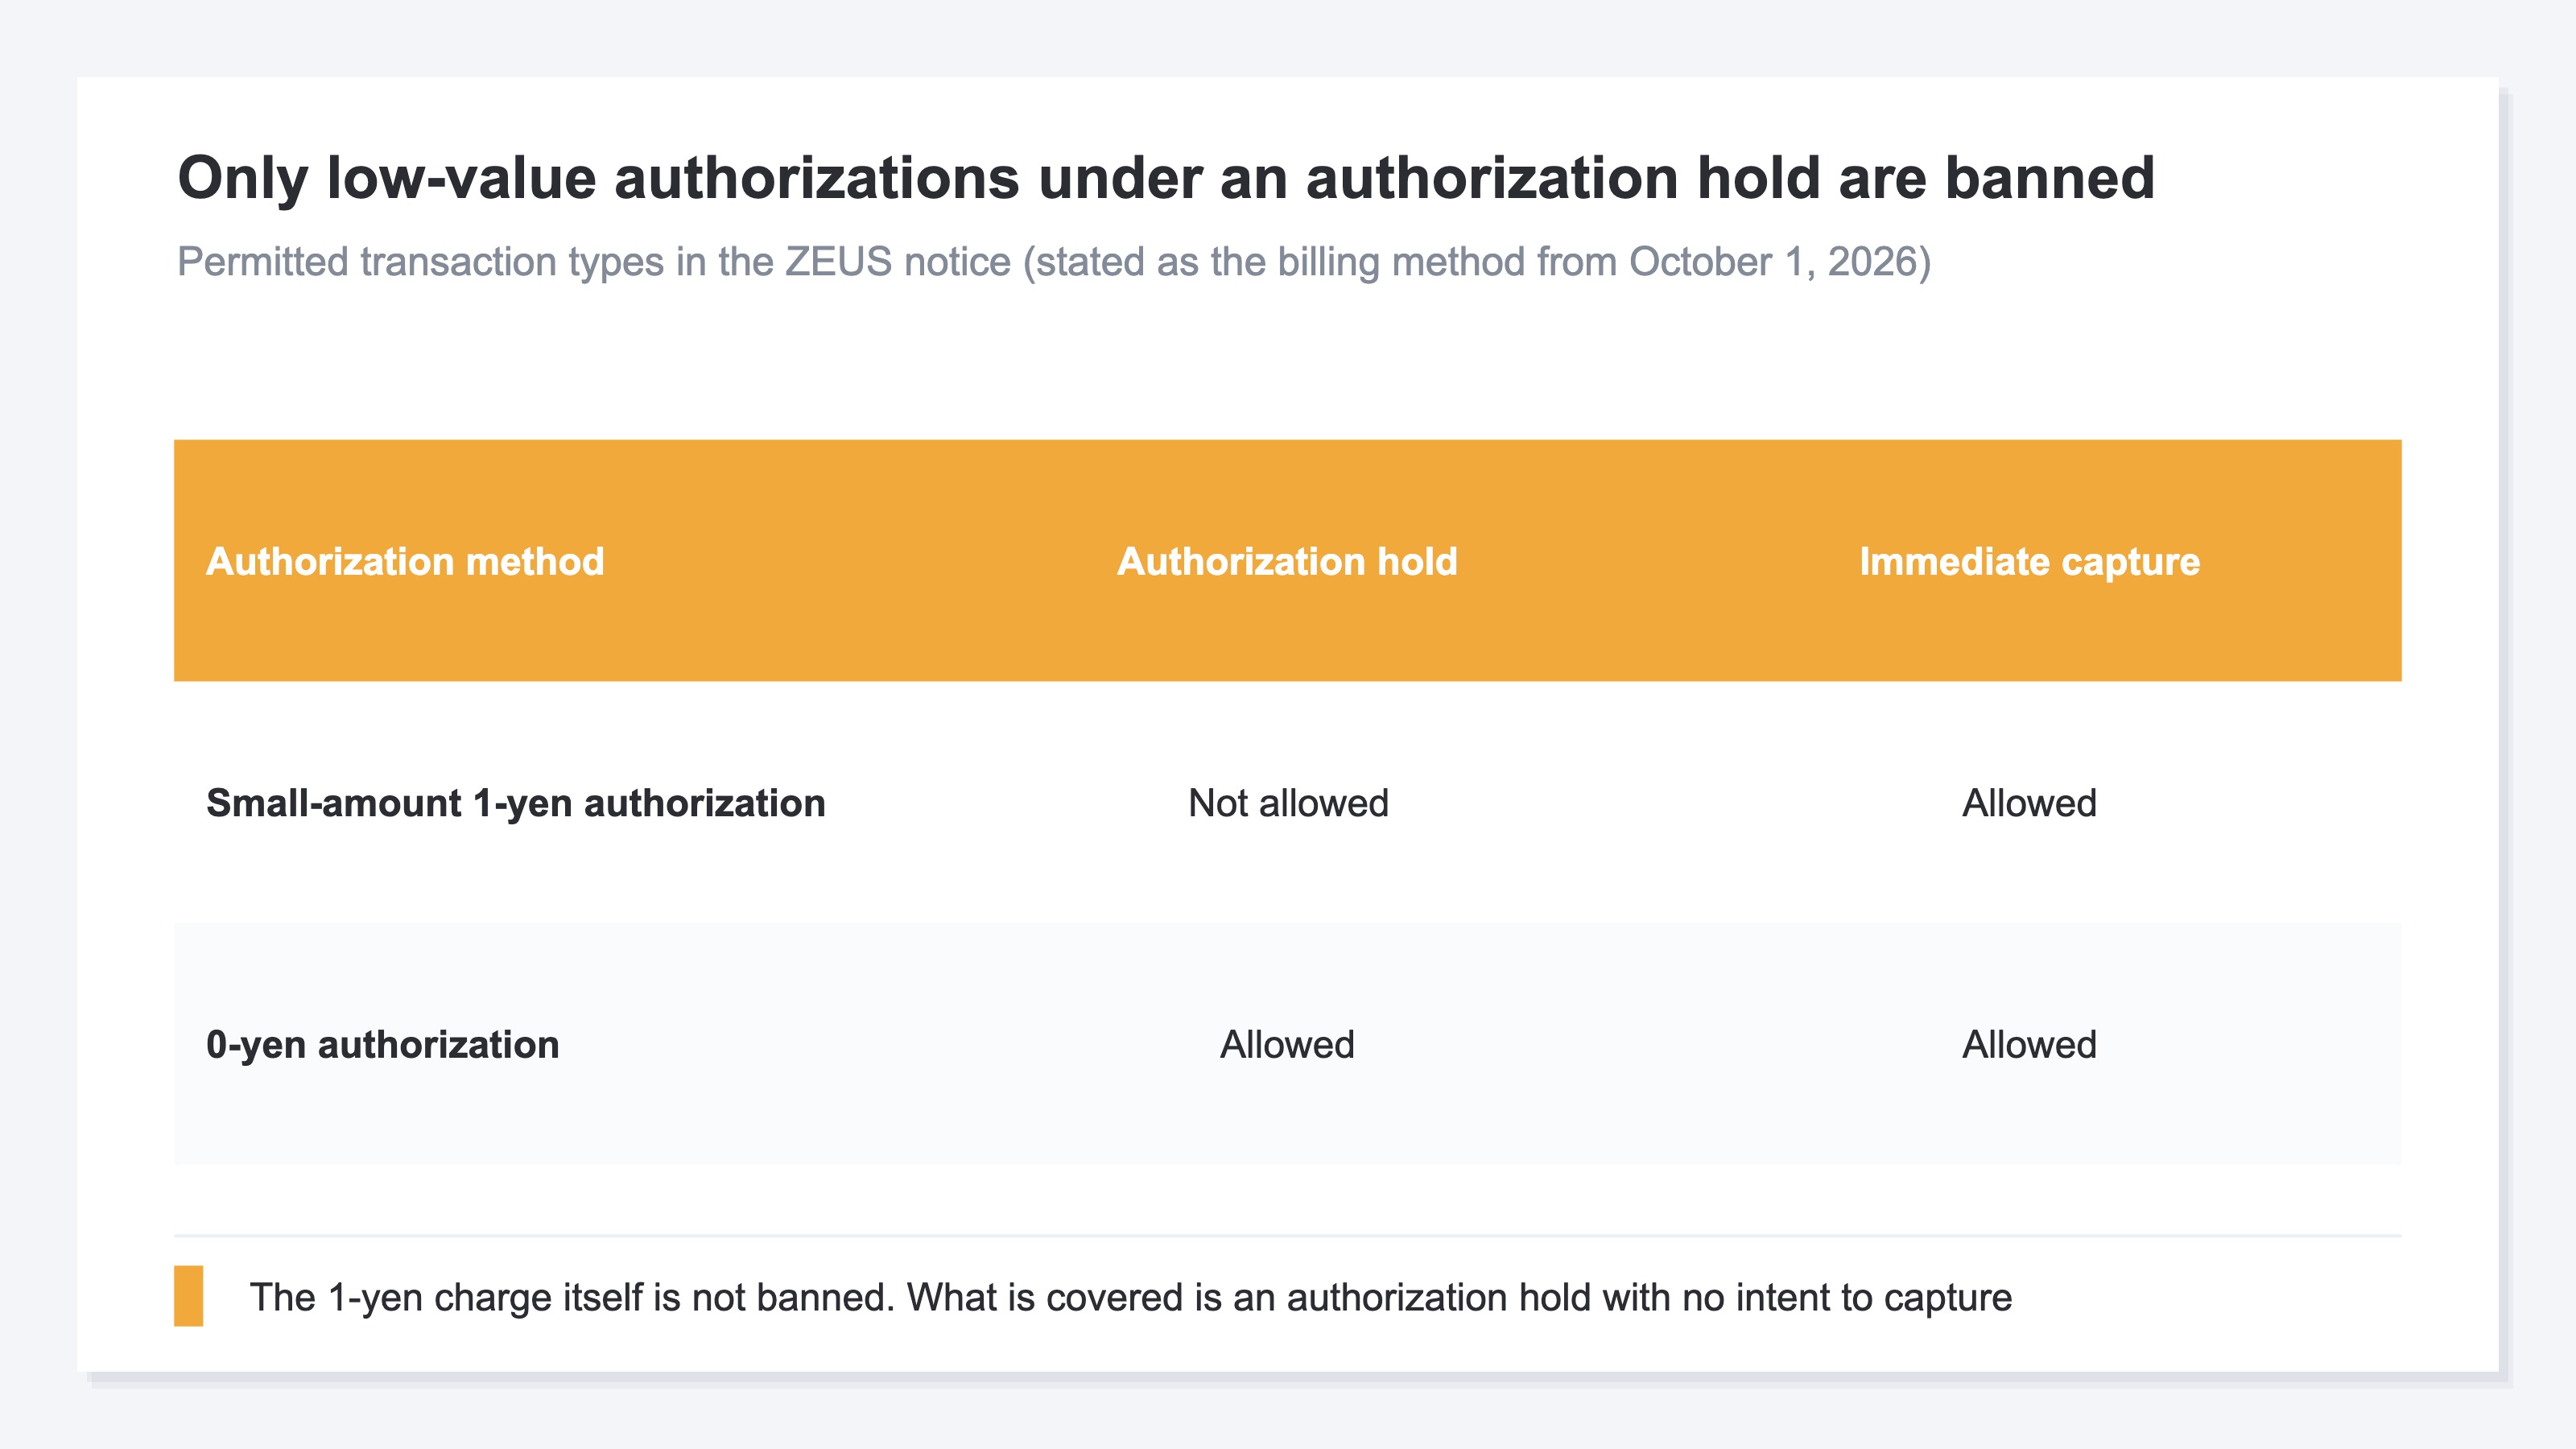Select the footnote about the 1-yen charge
This screenshot has width=2576, height=1449.
(x=1130, y=1298)
